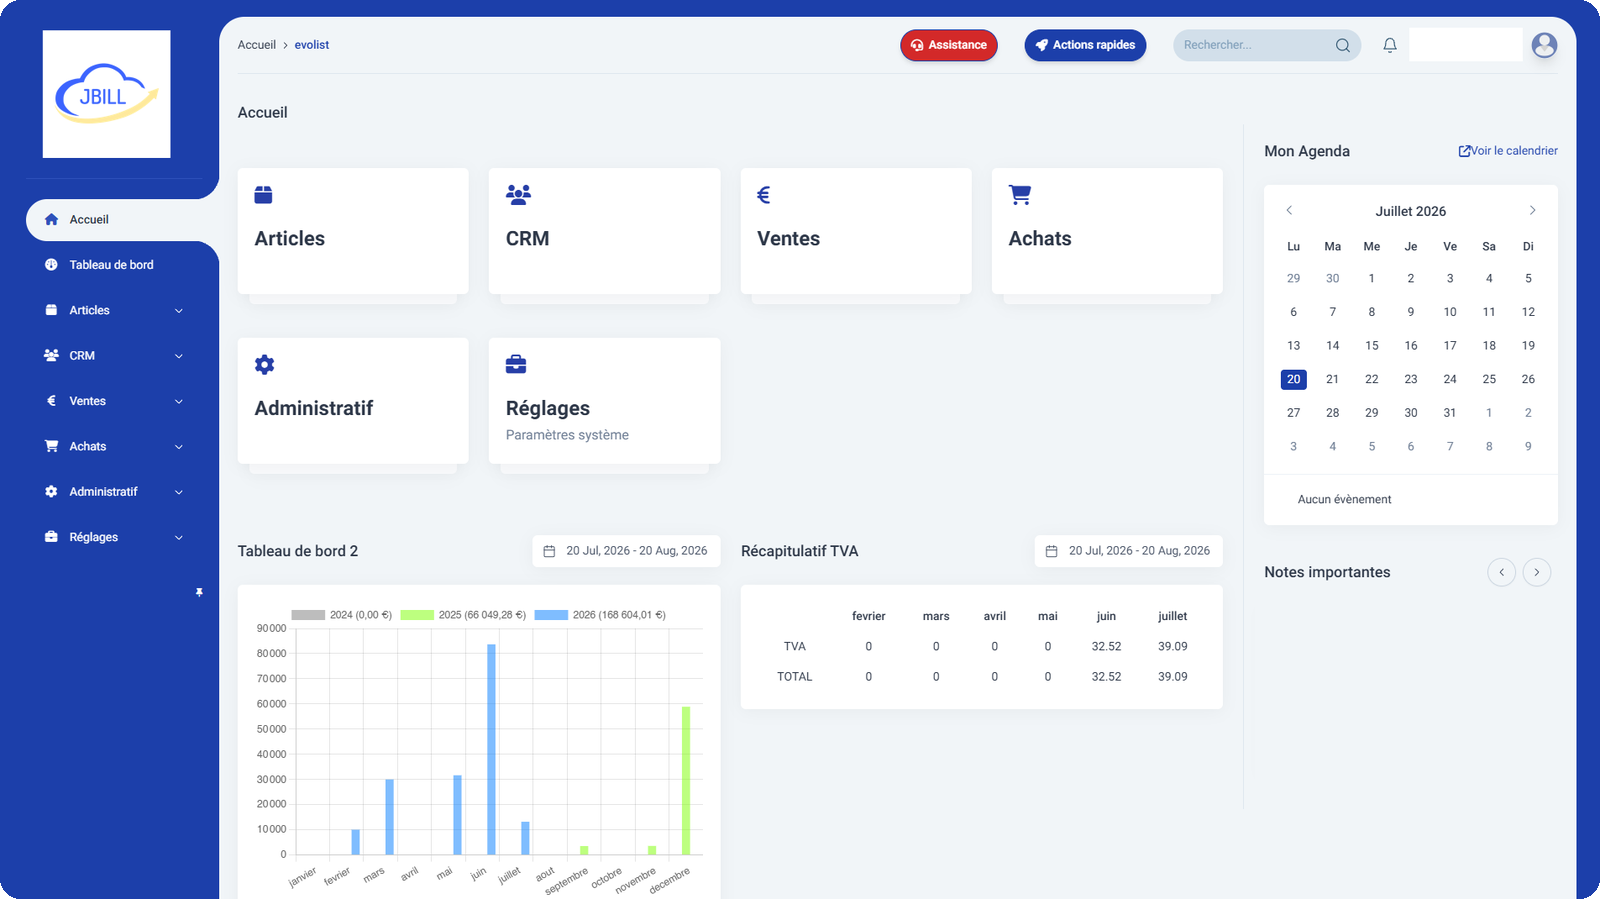Click the 'Aucun évènement' text
Image resolution: width=1600 pixels, height=899 pixels.
1344,500
